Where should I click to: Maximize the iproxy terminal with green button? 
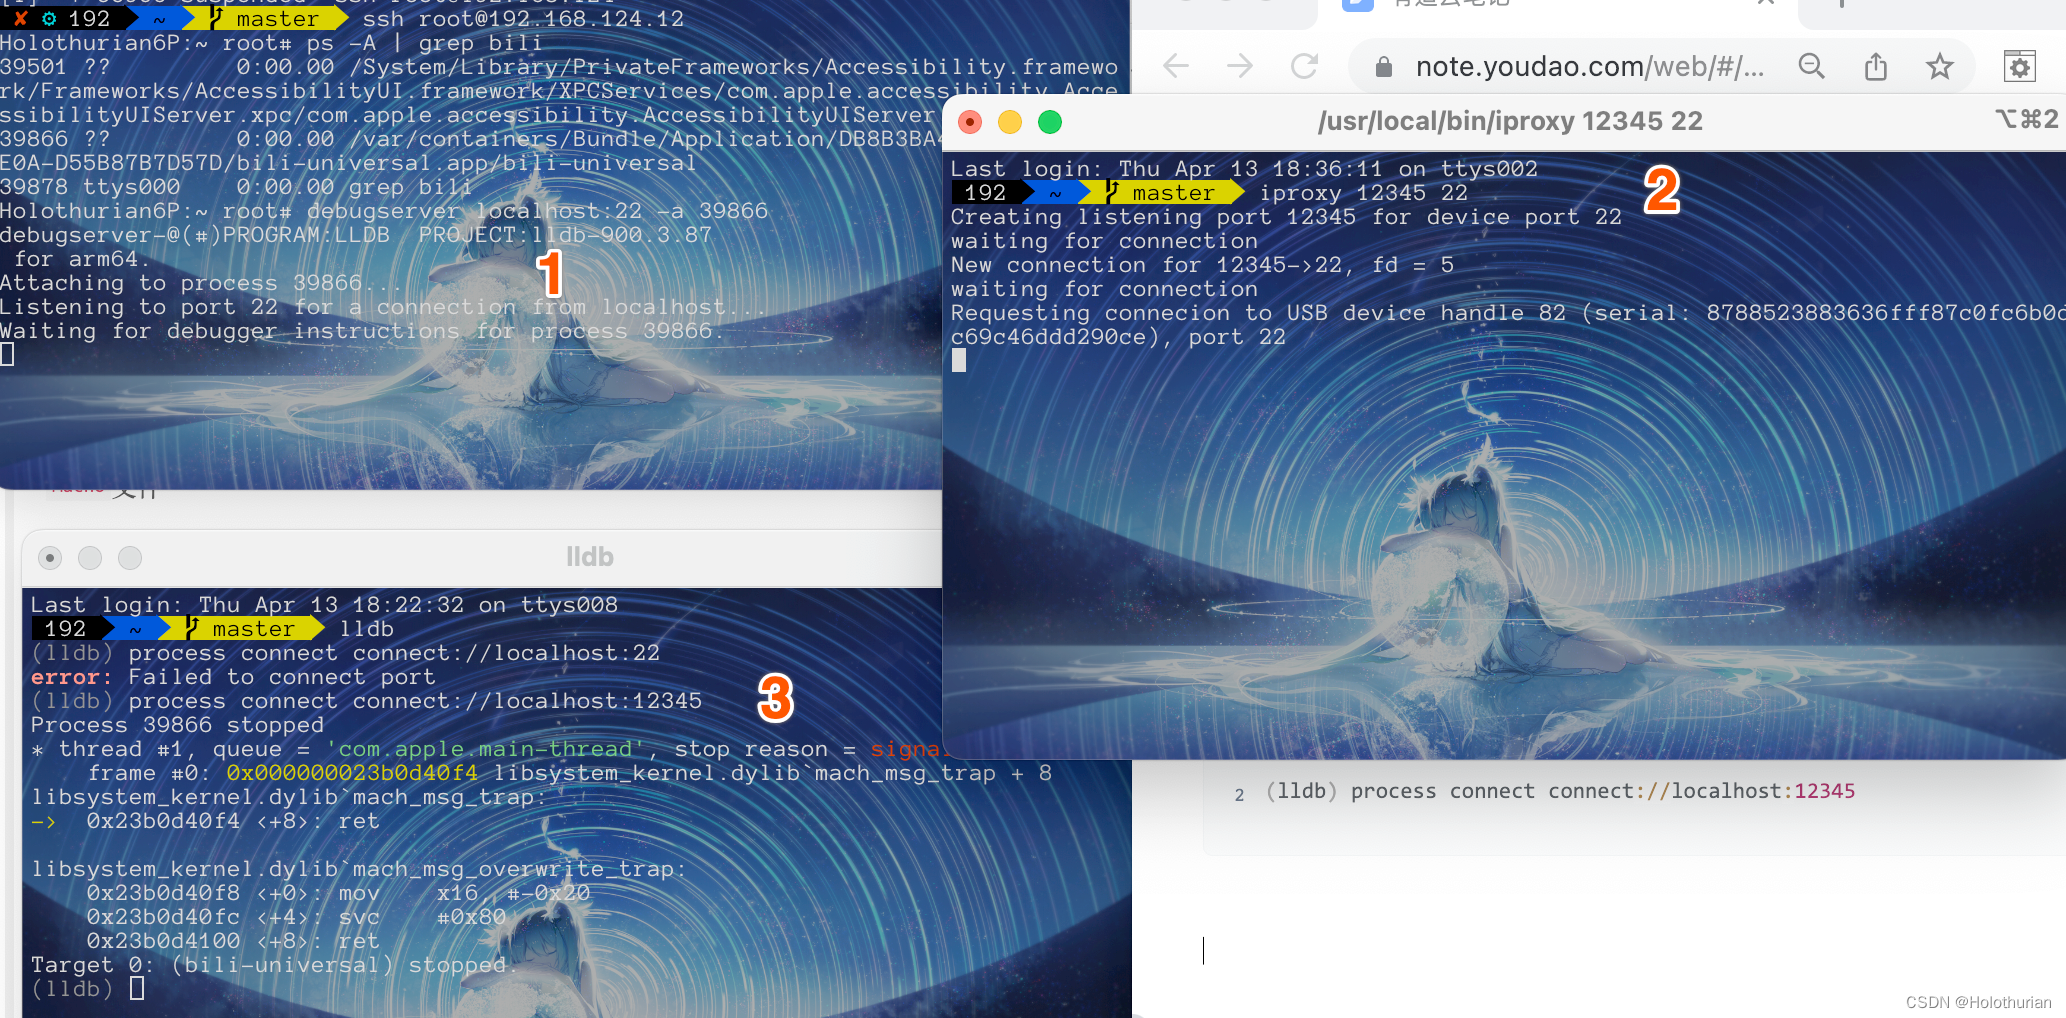(x=1050, y=122)
